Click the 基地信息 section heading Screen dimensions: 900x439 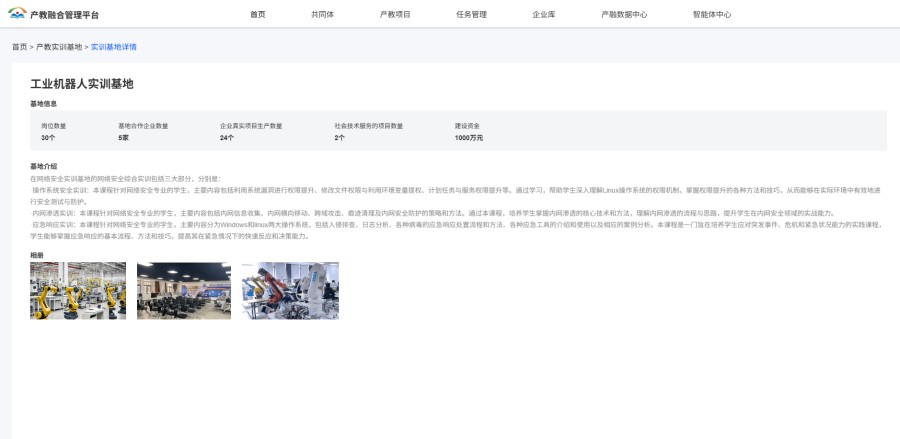pyautogui.click(x=44, y=104)
